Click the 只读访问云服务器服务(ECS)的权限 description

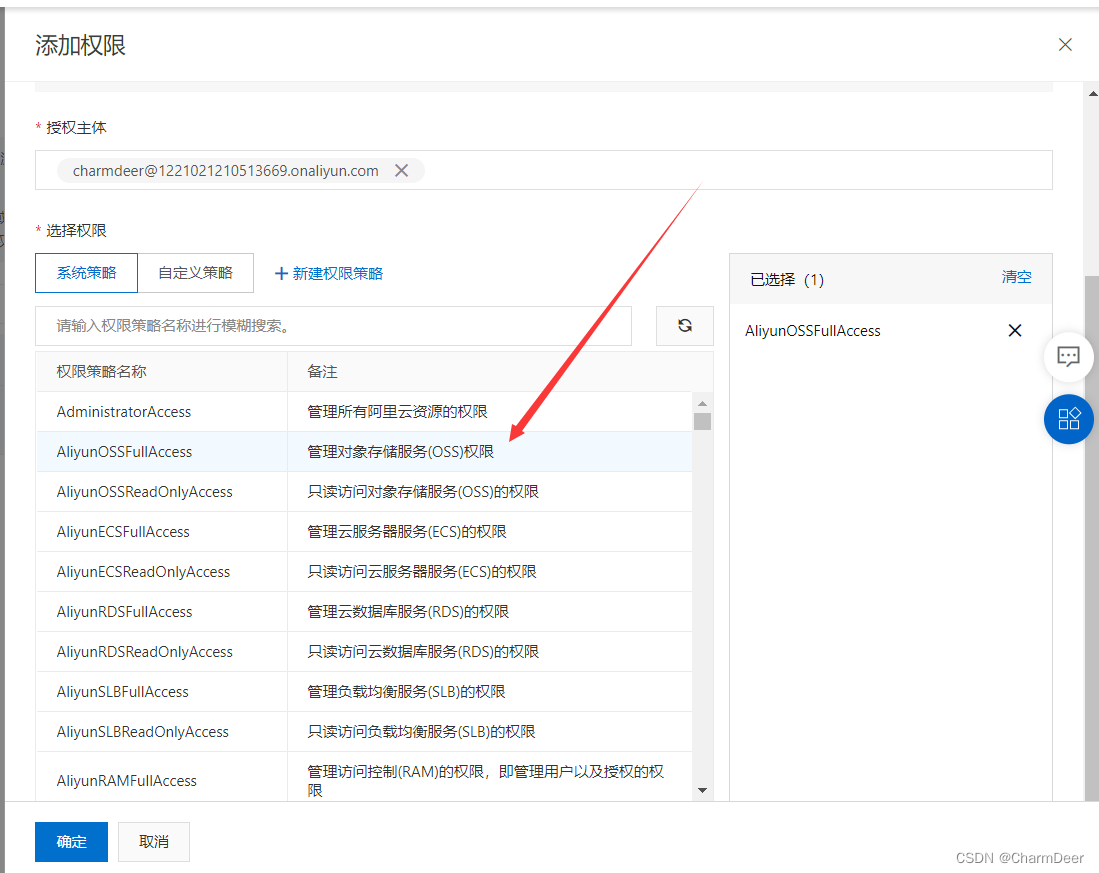(421, 571)
